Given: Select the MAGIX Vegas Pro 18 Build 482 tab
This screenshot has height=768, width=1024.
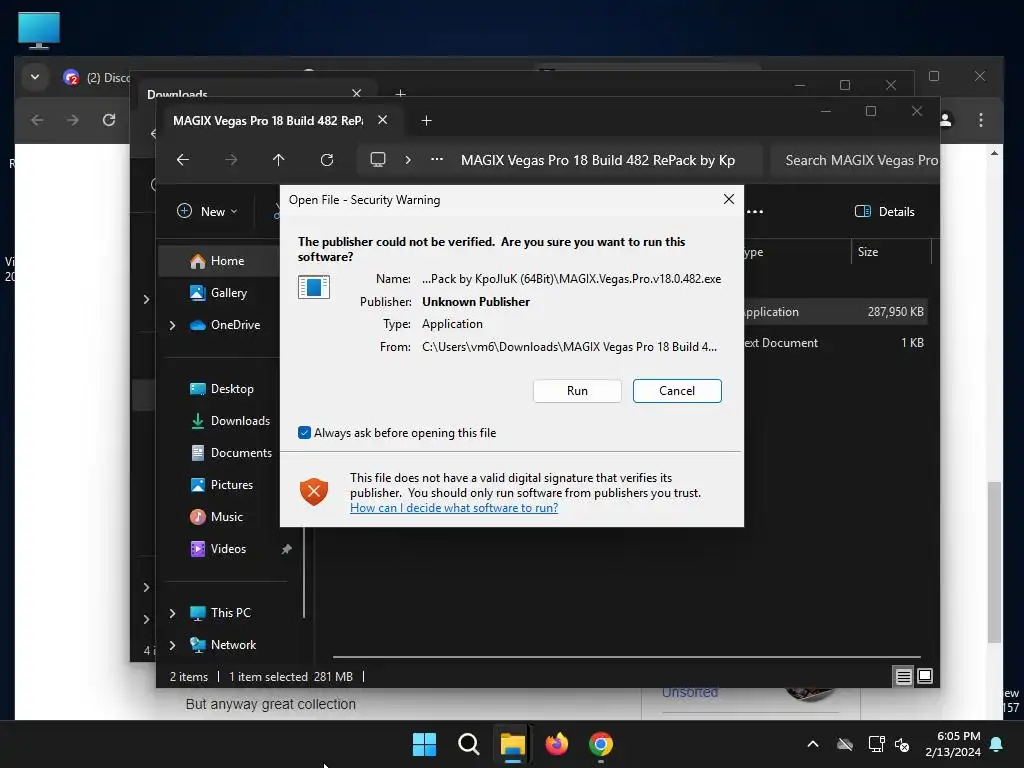Looking at the screenshot, I should (268, 120).
